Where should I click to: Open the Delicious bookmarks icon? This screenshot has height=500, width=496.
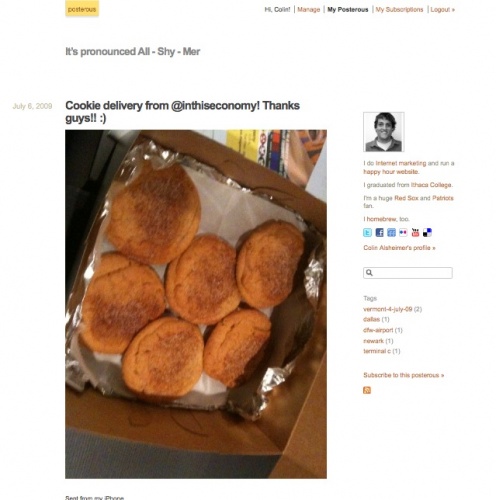pos(427,232)
